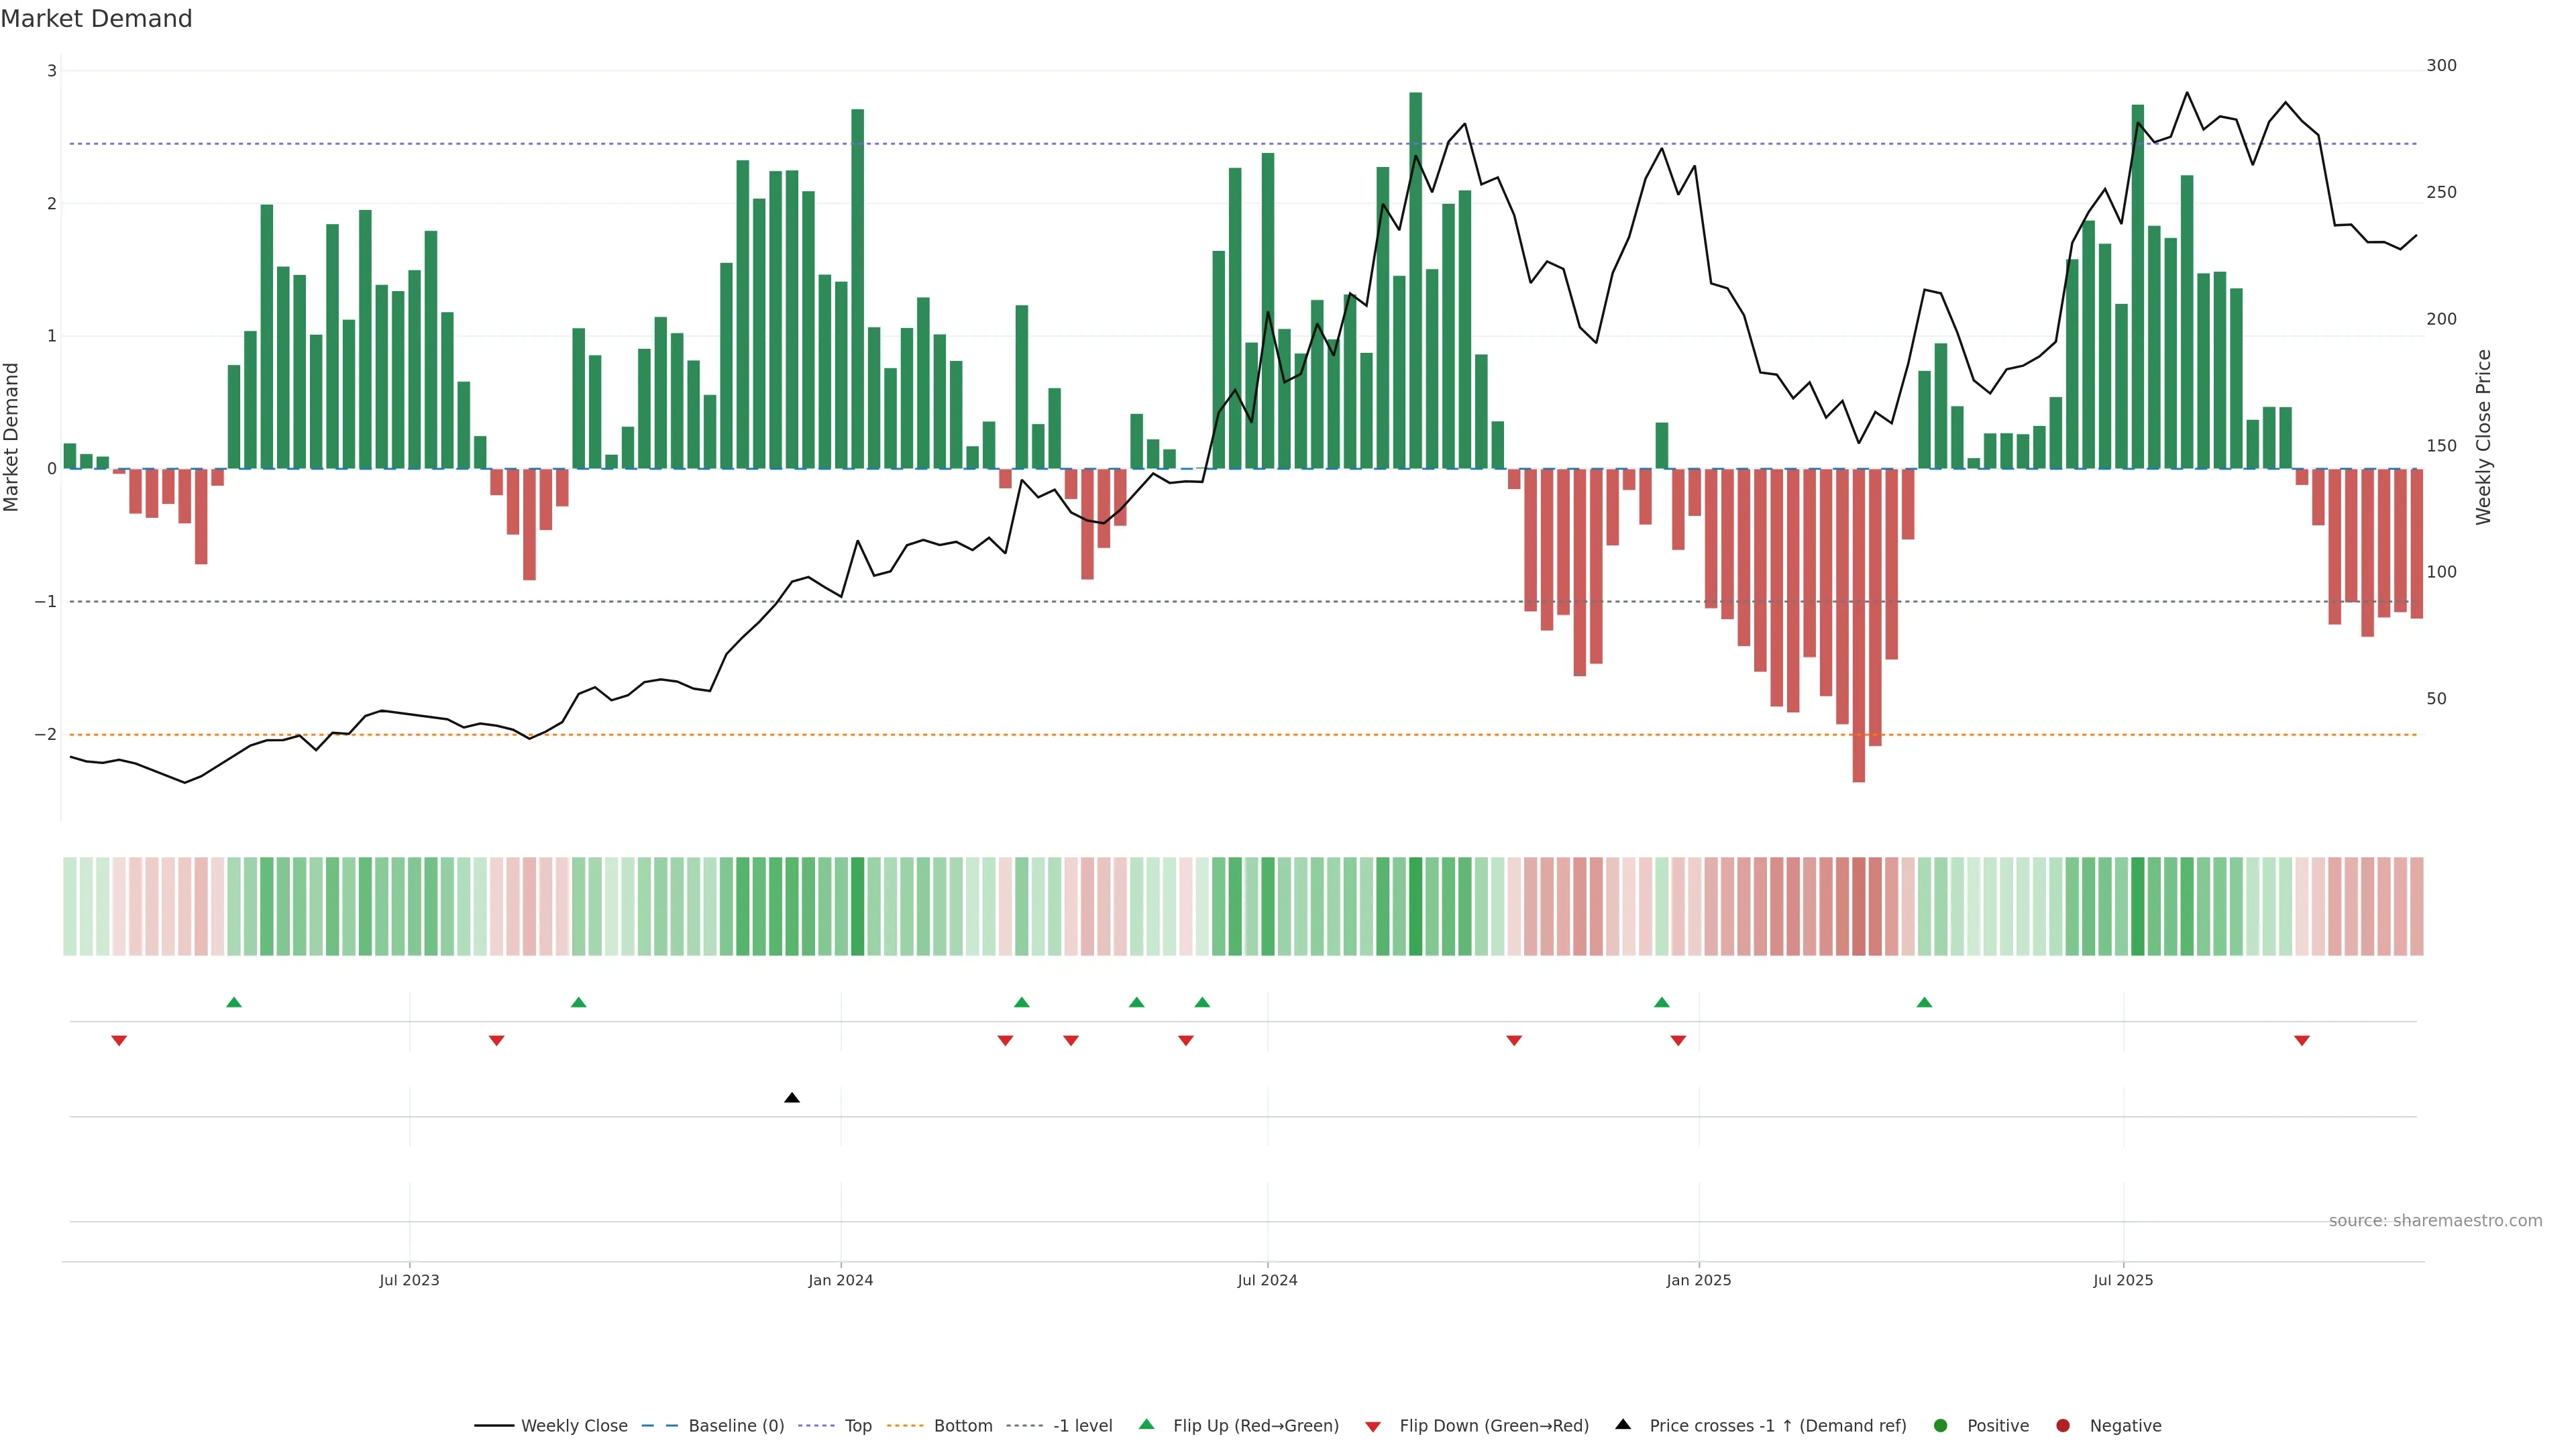Hide the Top dotted line via legend
Viewport: 2576px width, 1449px height.
coord(857,1426)
